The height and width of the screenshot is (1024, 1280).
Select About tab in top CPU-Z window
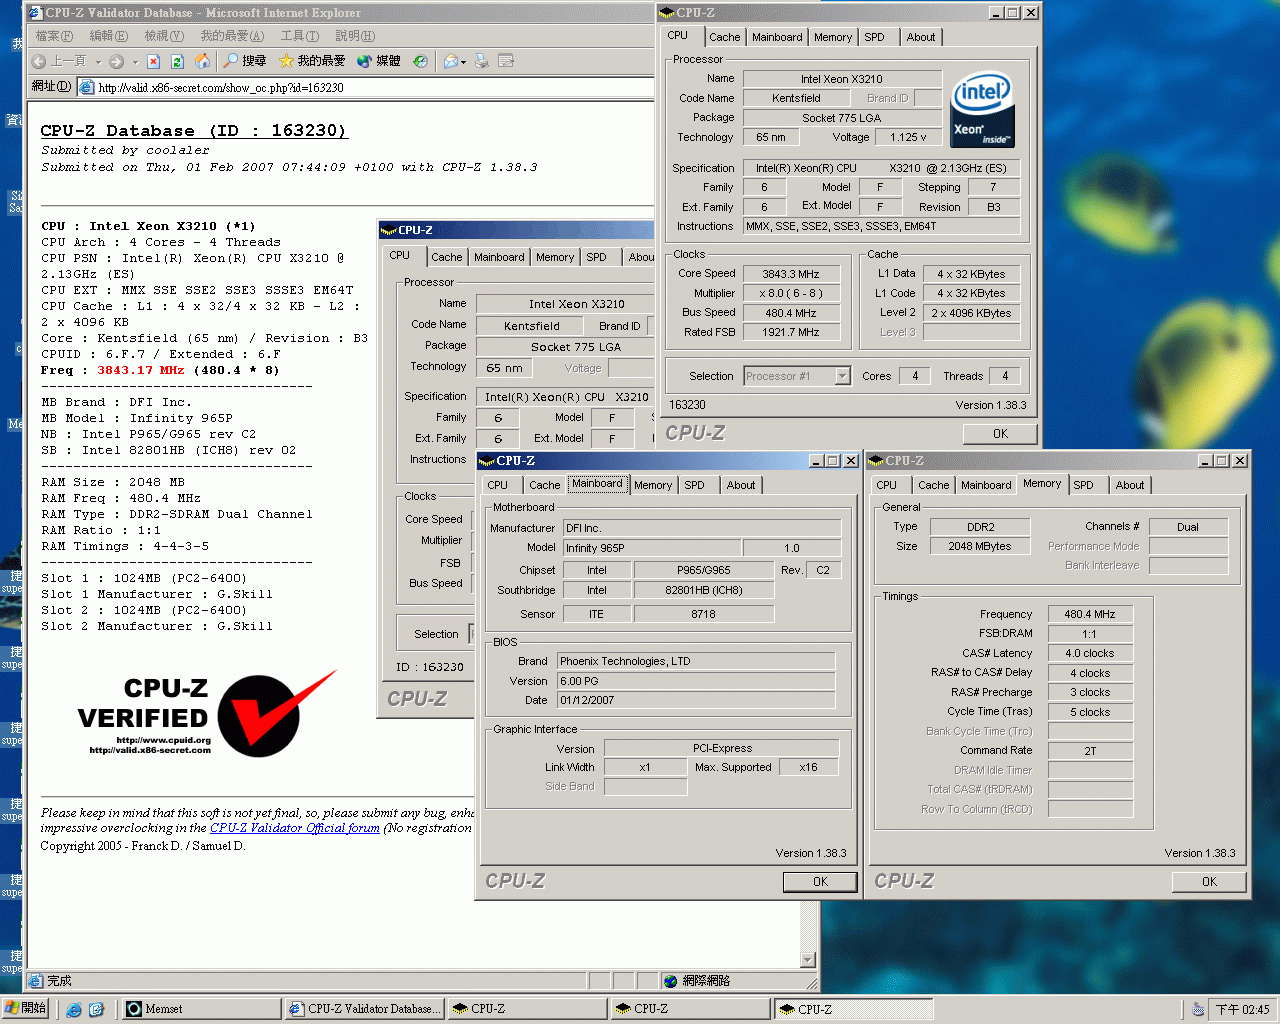[921, 37]
